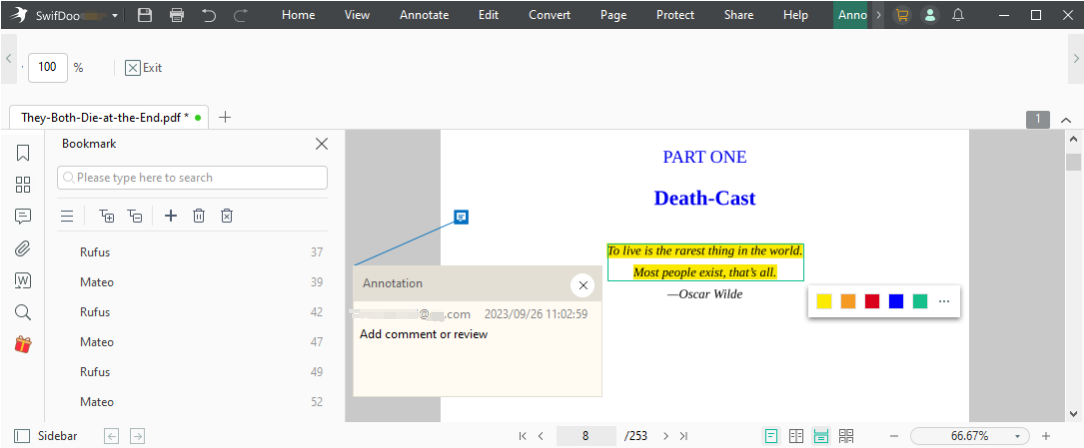Image resolution: width=1084 pixels, height=448 pixels.
Task: Click the navigate forward view arrow
Action: click(138, 436)
